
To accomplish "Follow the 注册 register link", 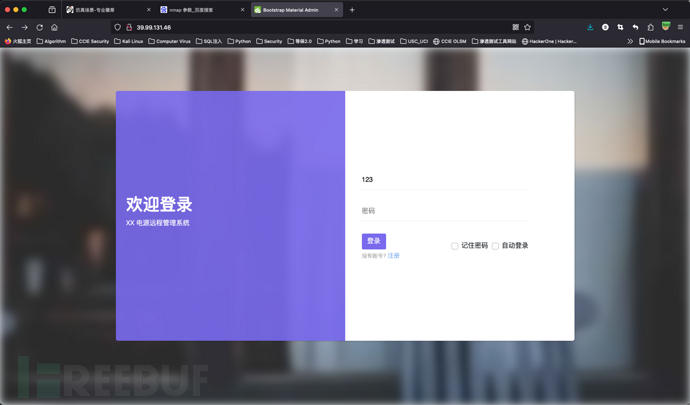I will tap(393, 256).
